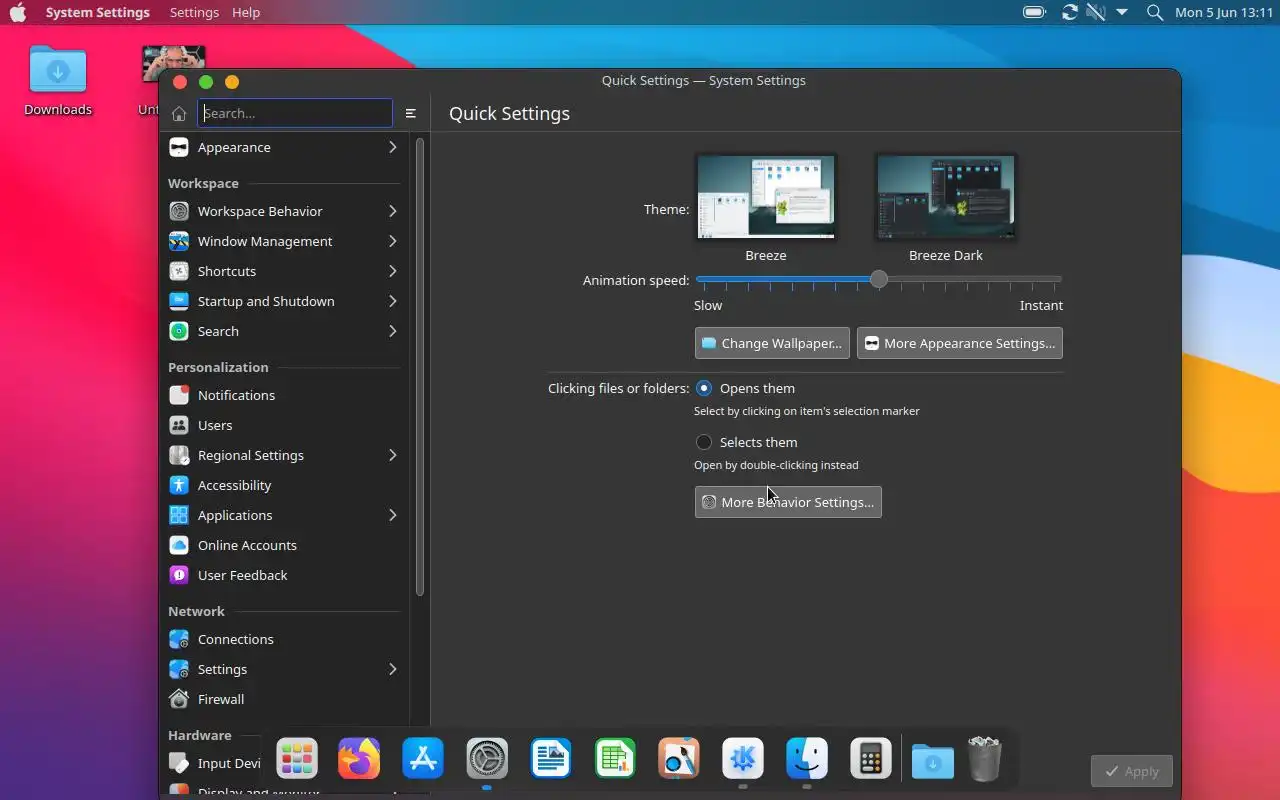
Task: Click the Startup and Shutdown icon
Action: tap(179, 301)
